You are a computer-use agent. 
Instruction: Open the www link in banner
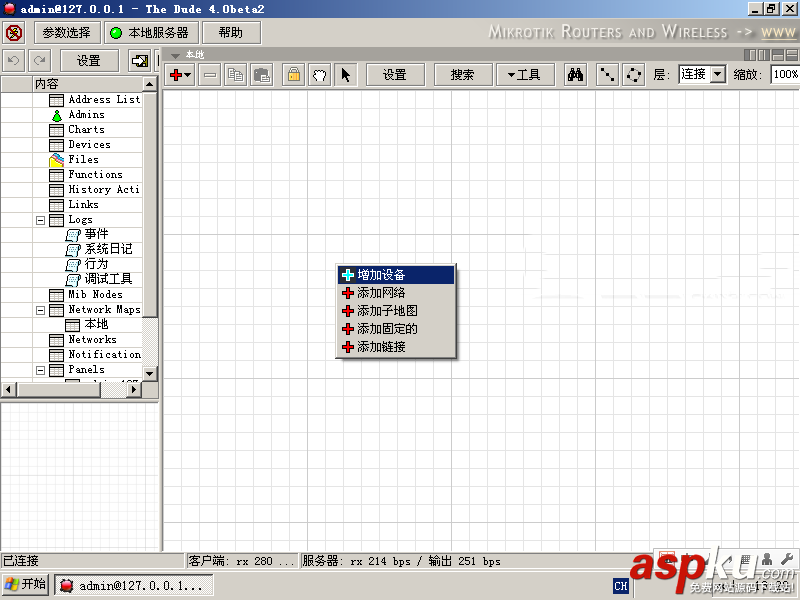[779, 32]
